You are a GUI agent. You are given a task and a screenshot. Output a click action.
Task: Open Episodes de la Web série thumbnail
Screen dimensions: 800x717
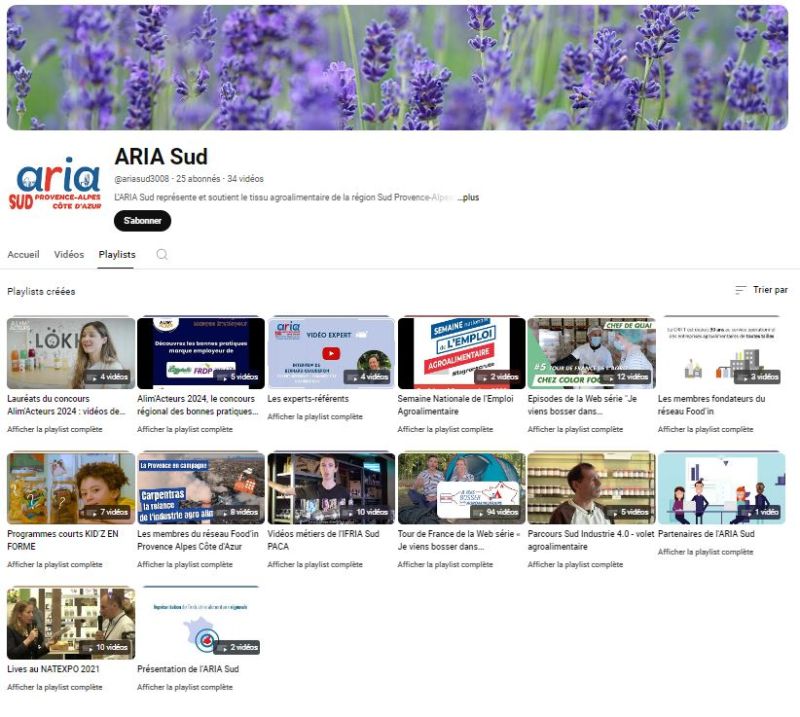[591, 353]
